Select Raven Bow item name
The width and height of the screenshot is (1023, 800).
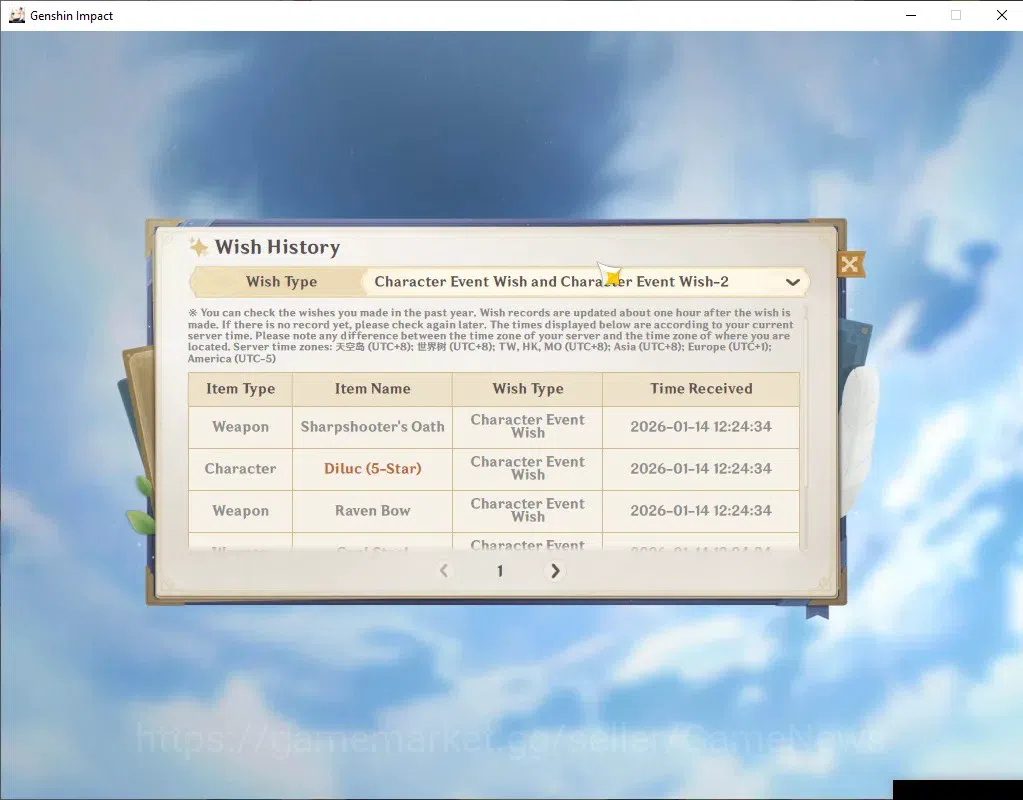pos(373,510)
